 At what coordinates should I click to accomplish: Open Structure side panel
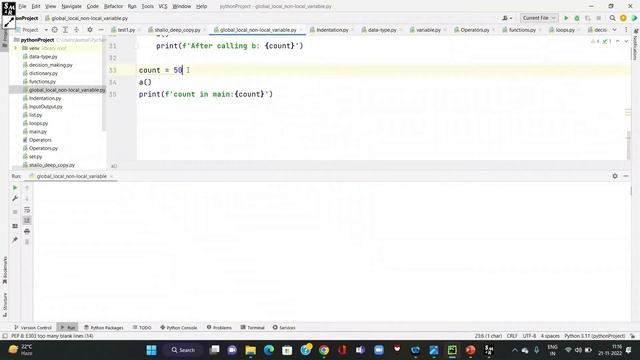point(5,304)
